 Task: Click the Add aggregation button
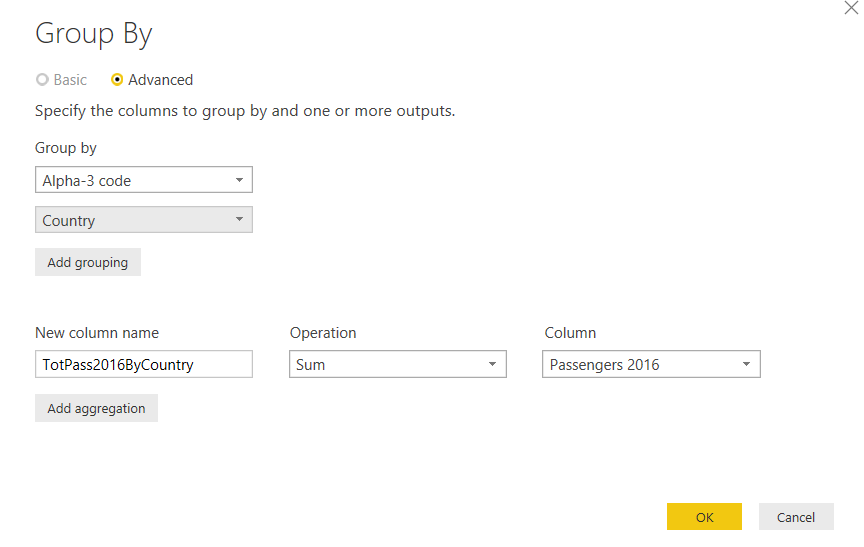point(96,408)
